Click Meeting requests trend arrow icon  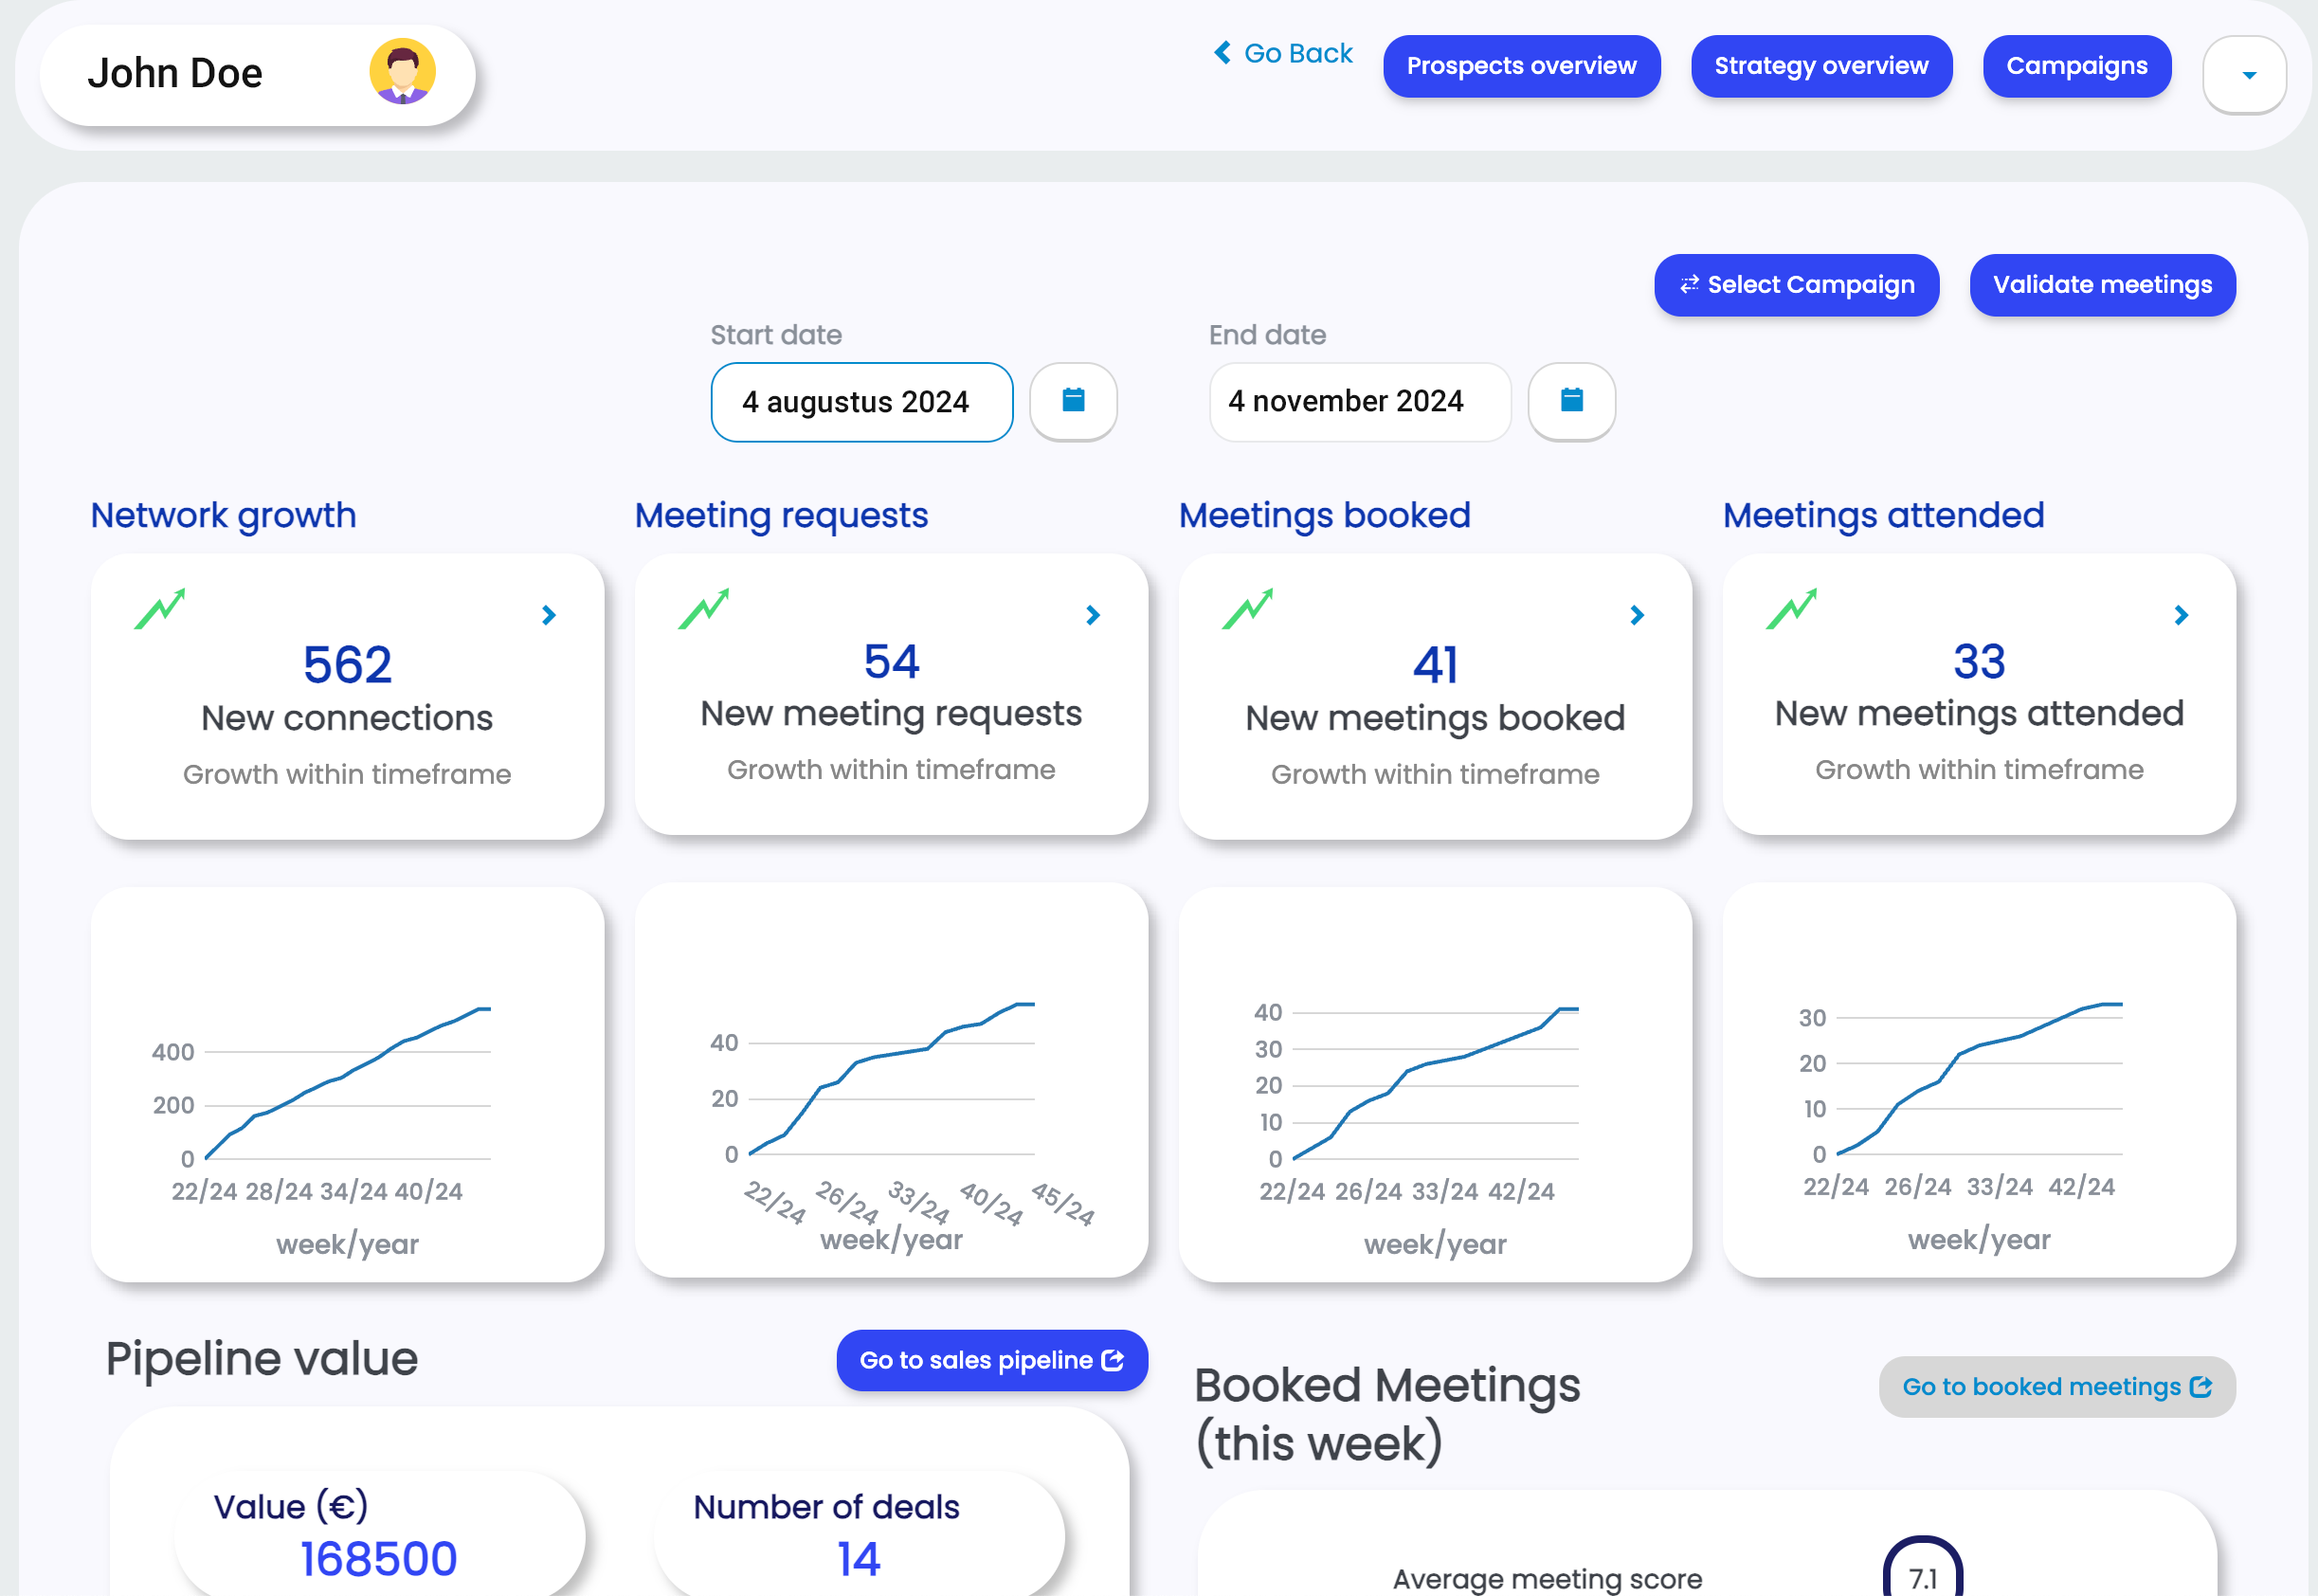[704, 609]
